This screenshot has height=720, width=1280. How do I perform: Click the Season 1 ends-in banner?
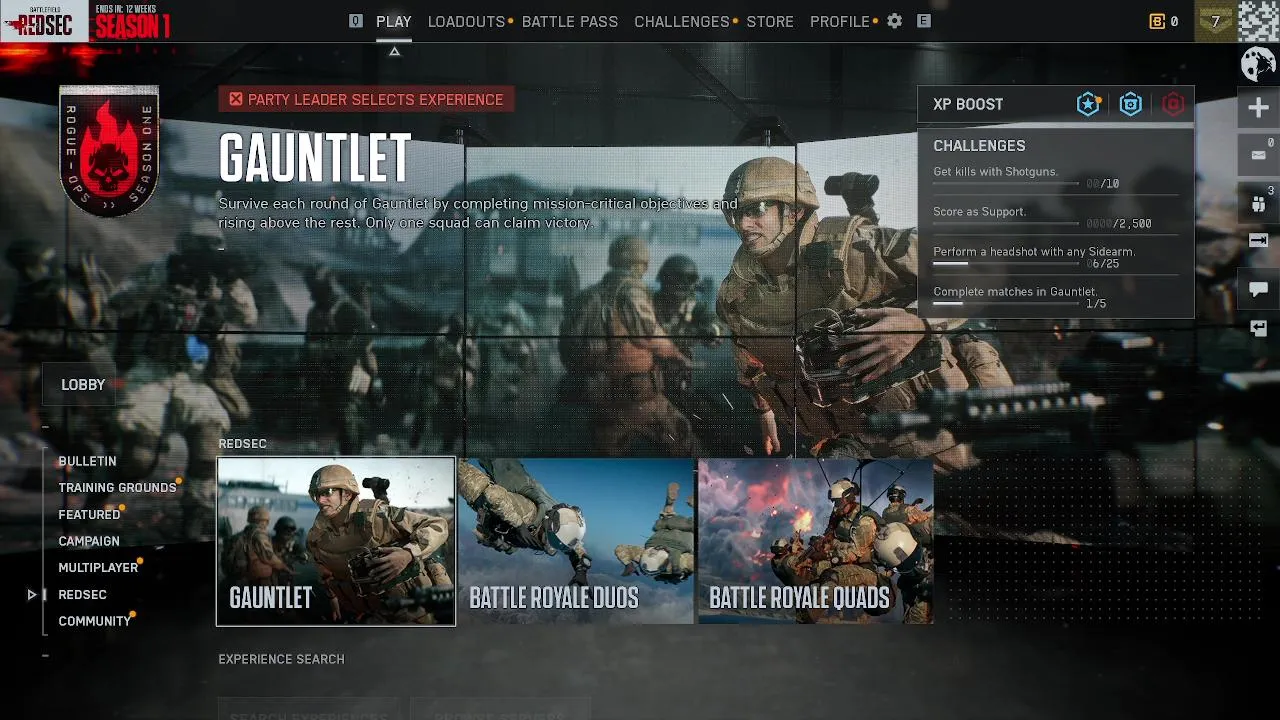(133, 21)
